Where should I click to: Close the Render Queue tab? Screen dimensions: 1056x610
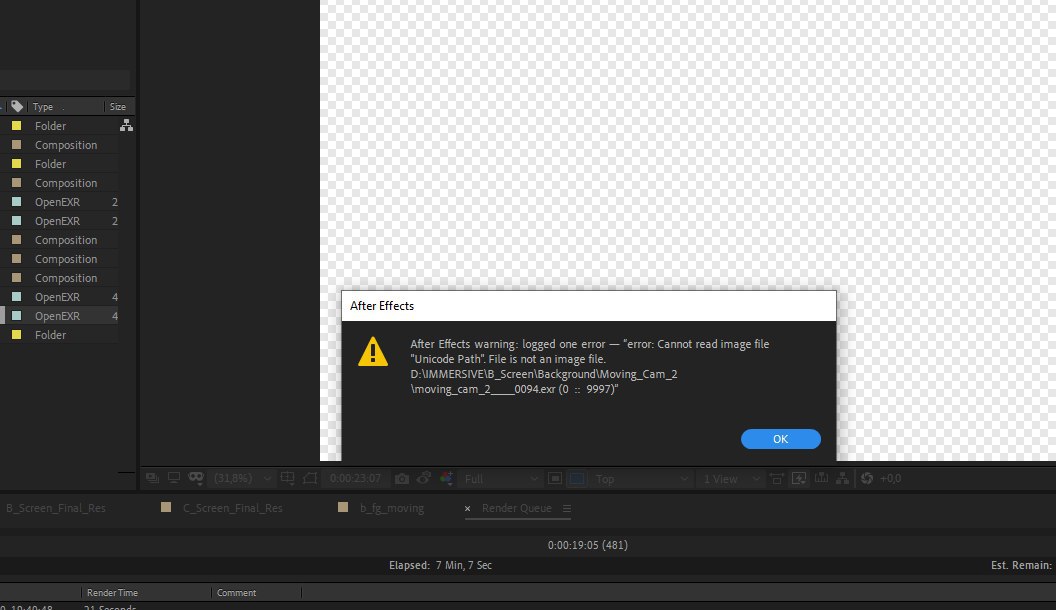467,508
